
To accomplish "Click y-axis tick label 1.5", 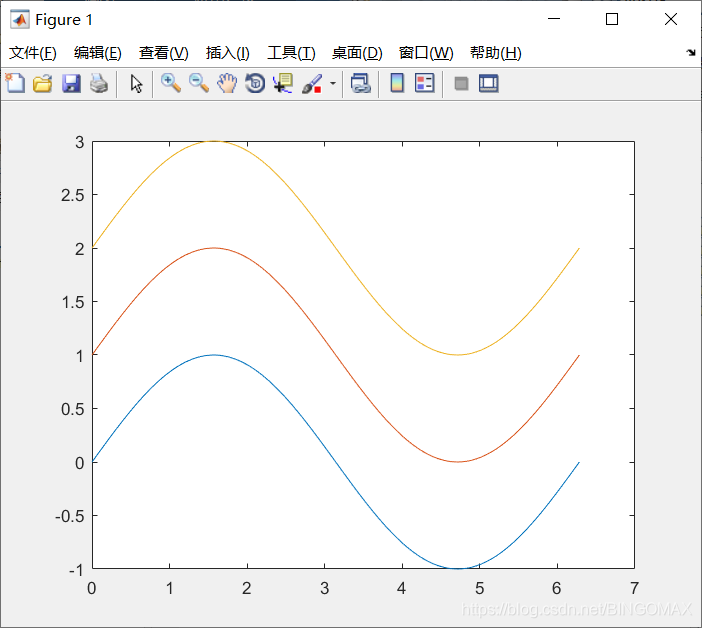I will (73, 302).
